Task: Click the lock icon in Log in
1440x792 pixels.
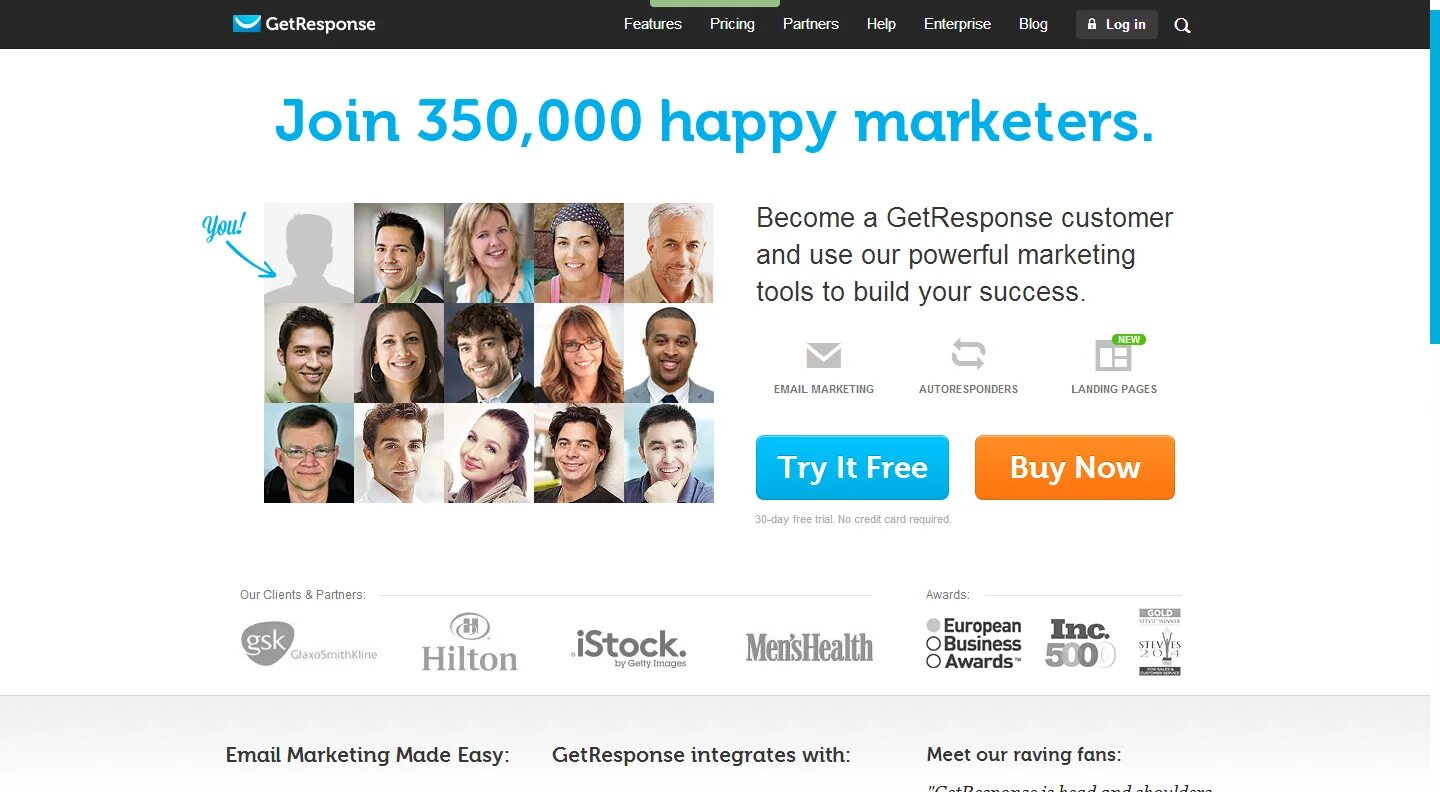Action: 1092,24
